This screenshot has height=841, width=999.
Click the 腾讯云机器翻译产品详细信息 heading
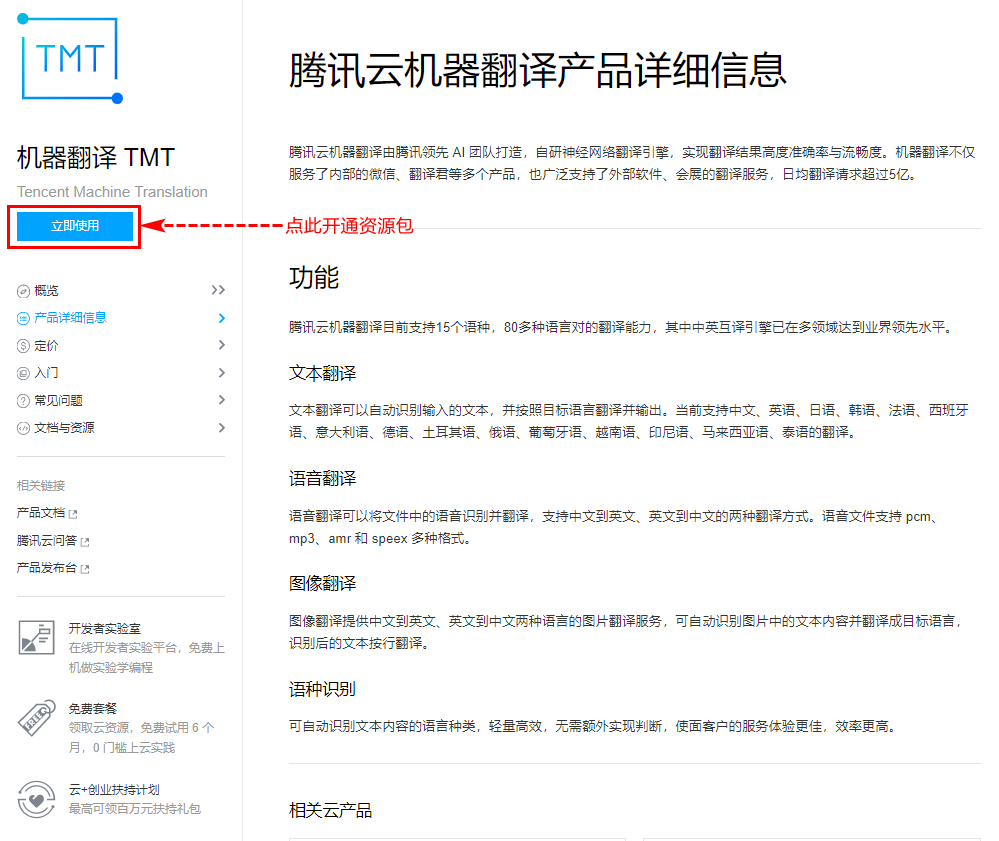pyautogui.click(x=538, y=69)
